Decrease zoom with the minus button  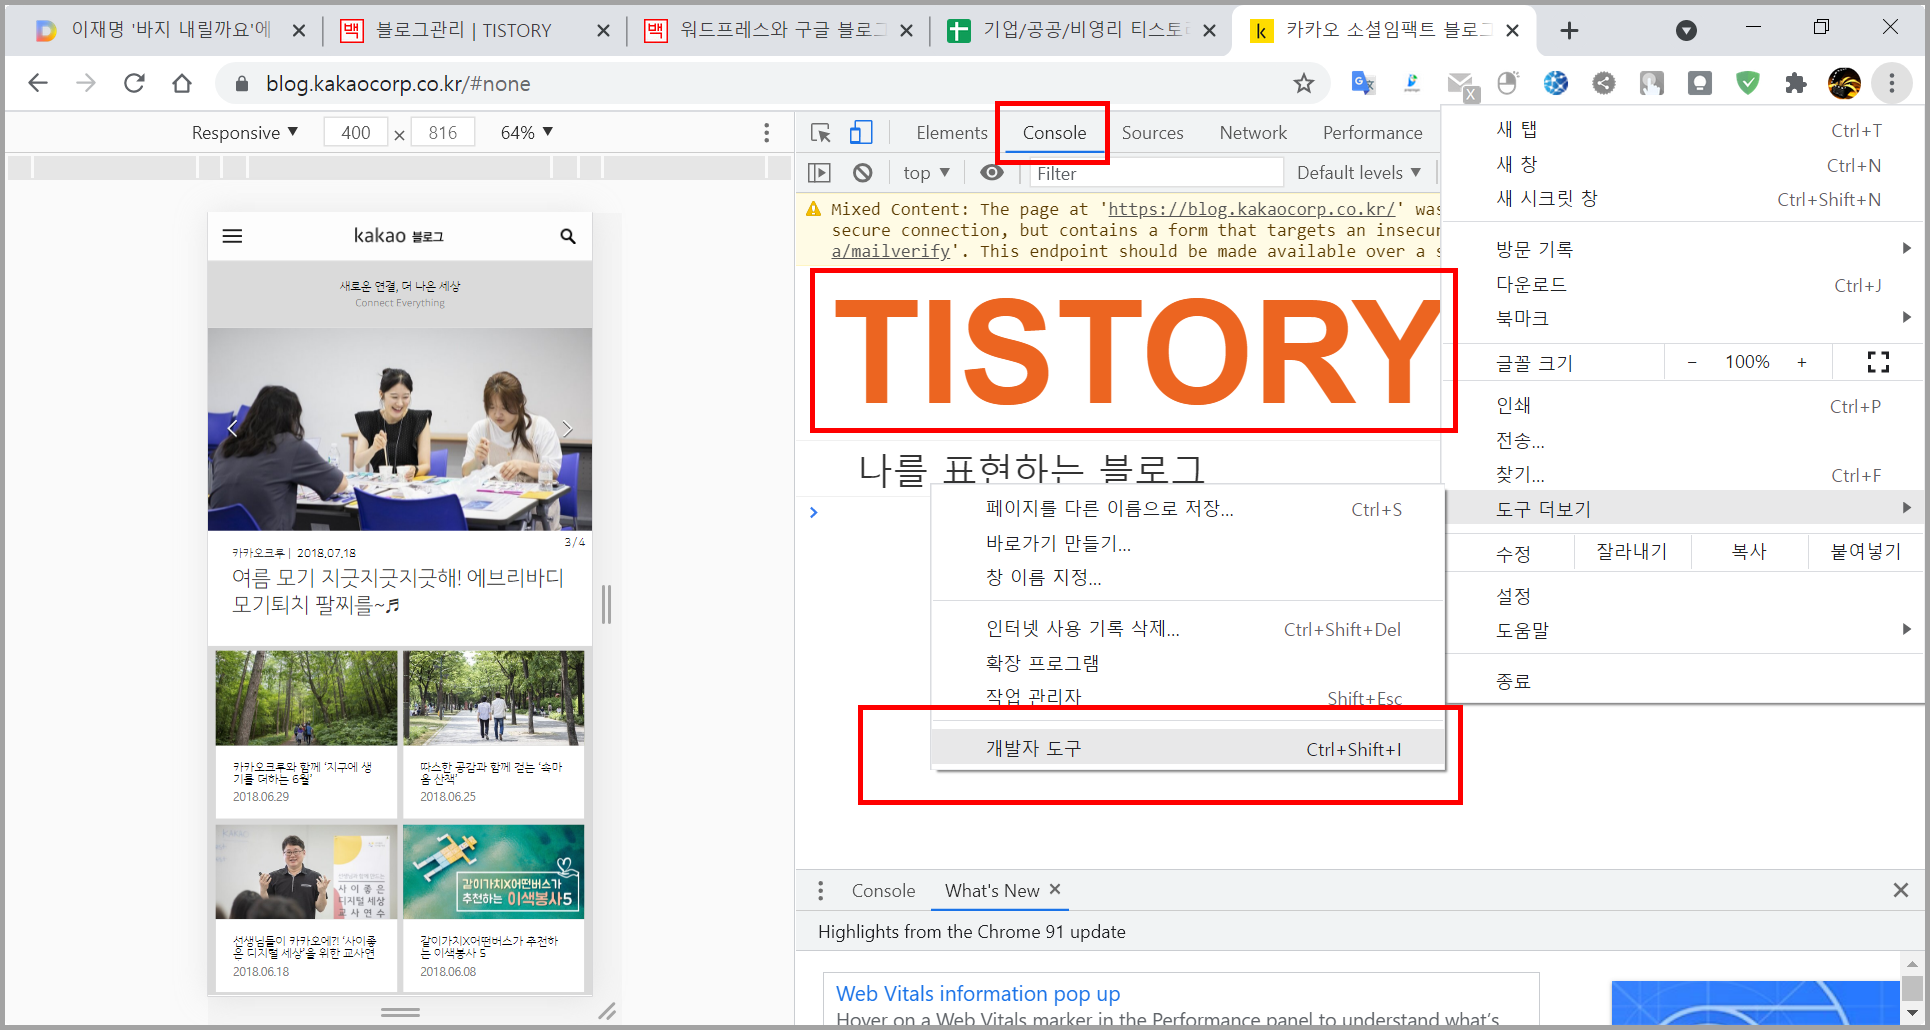[1692, 362]
